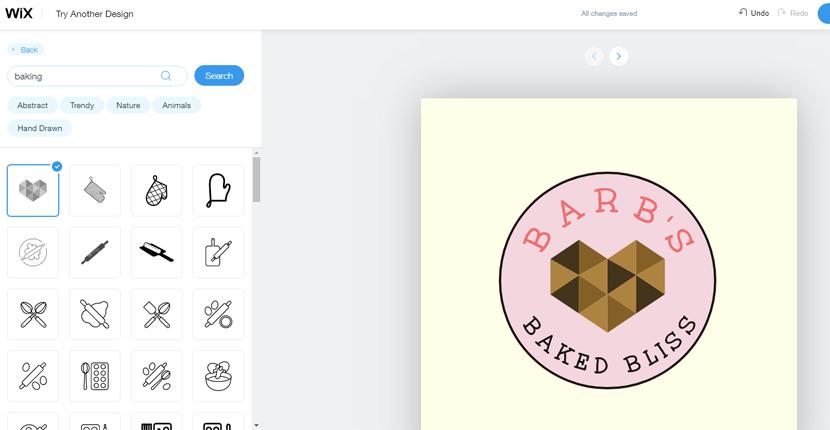Click the Redo button

click(x=793, y=13)
